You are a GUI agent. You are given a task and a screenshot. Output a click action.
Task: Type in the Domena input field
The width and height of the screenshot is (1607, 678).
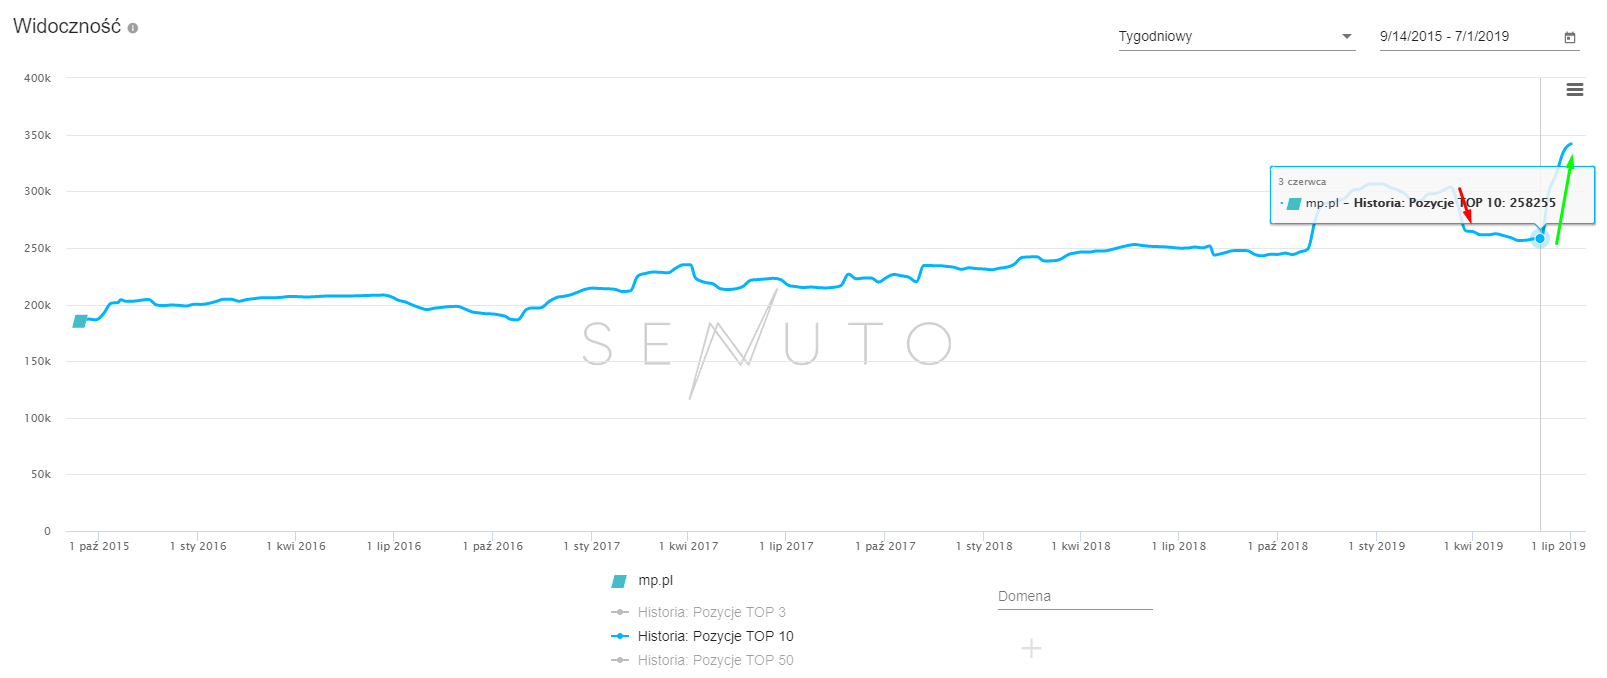coord(1074,597)
